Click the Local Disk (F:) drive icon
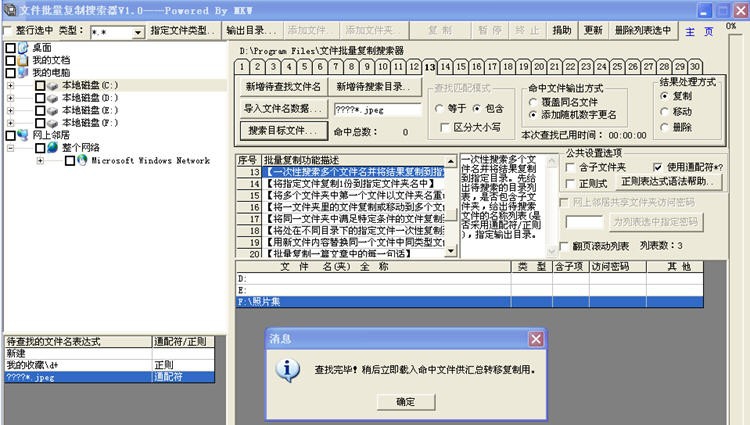The width and height of the screenshot is (750, 425). coord(54,122)
